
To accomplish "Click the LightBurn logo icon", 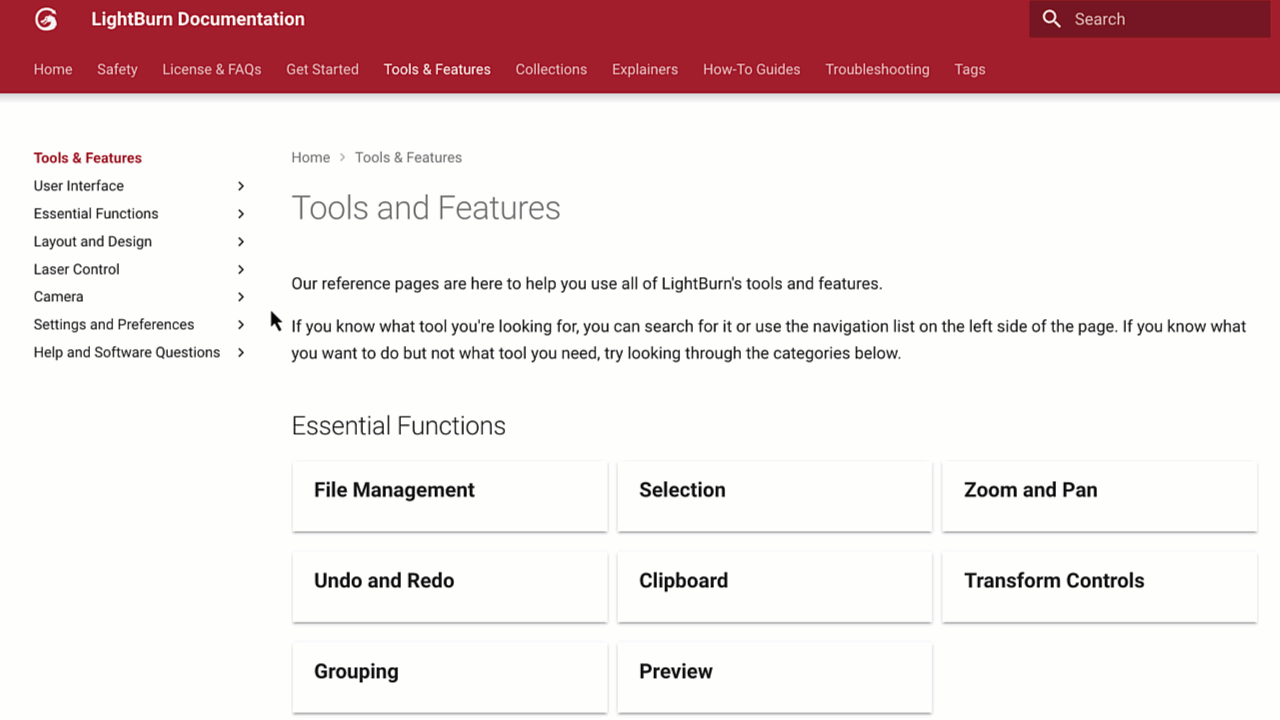I will point(46,19).
